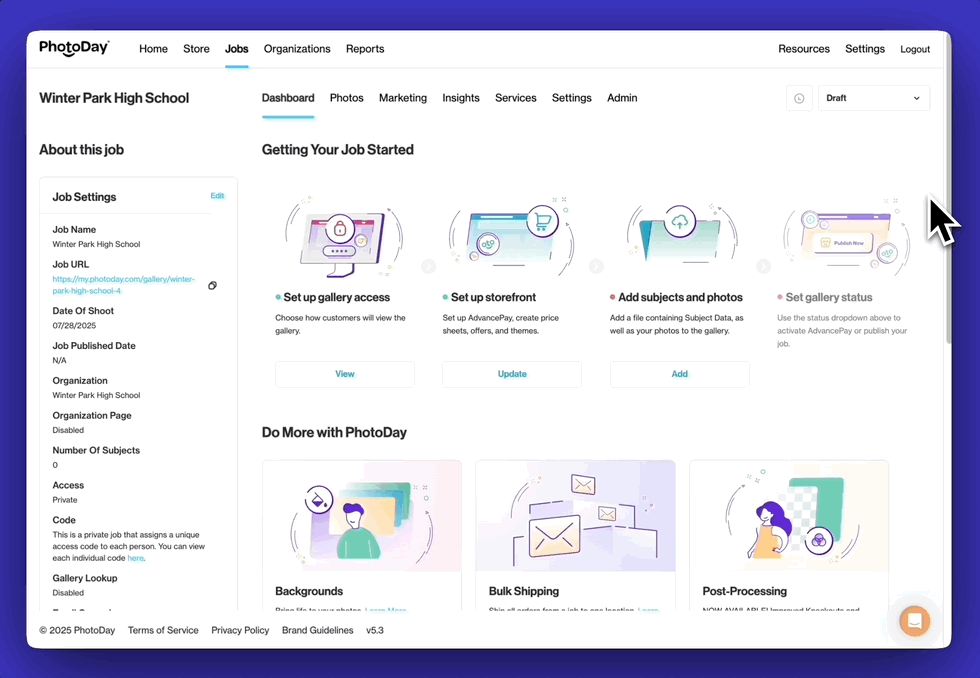The image size is (980, 678).
Task: Open the Reports menu
Action: [x=365, y=49]
